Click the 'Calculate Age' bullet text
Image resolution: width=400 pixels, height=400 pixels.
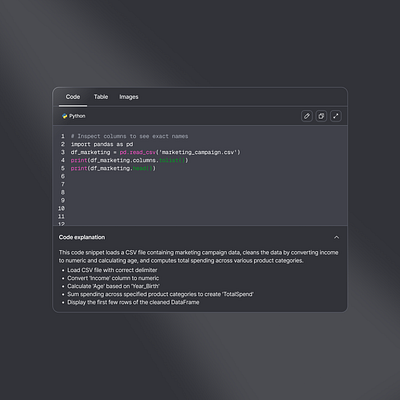pos(113,286)
